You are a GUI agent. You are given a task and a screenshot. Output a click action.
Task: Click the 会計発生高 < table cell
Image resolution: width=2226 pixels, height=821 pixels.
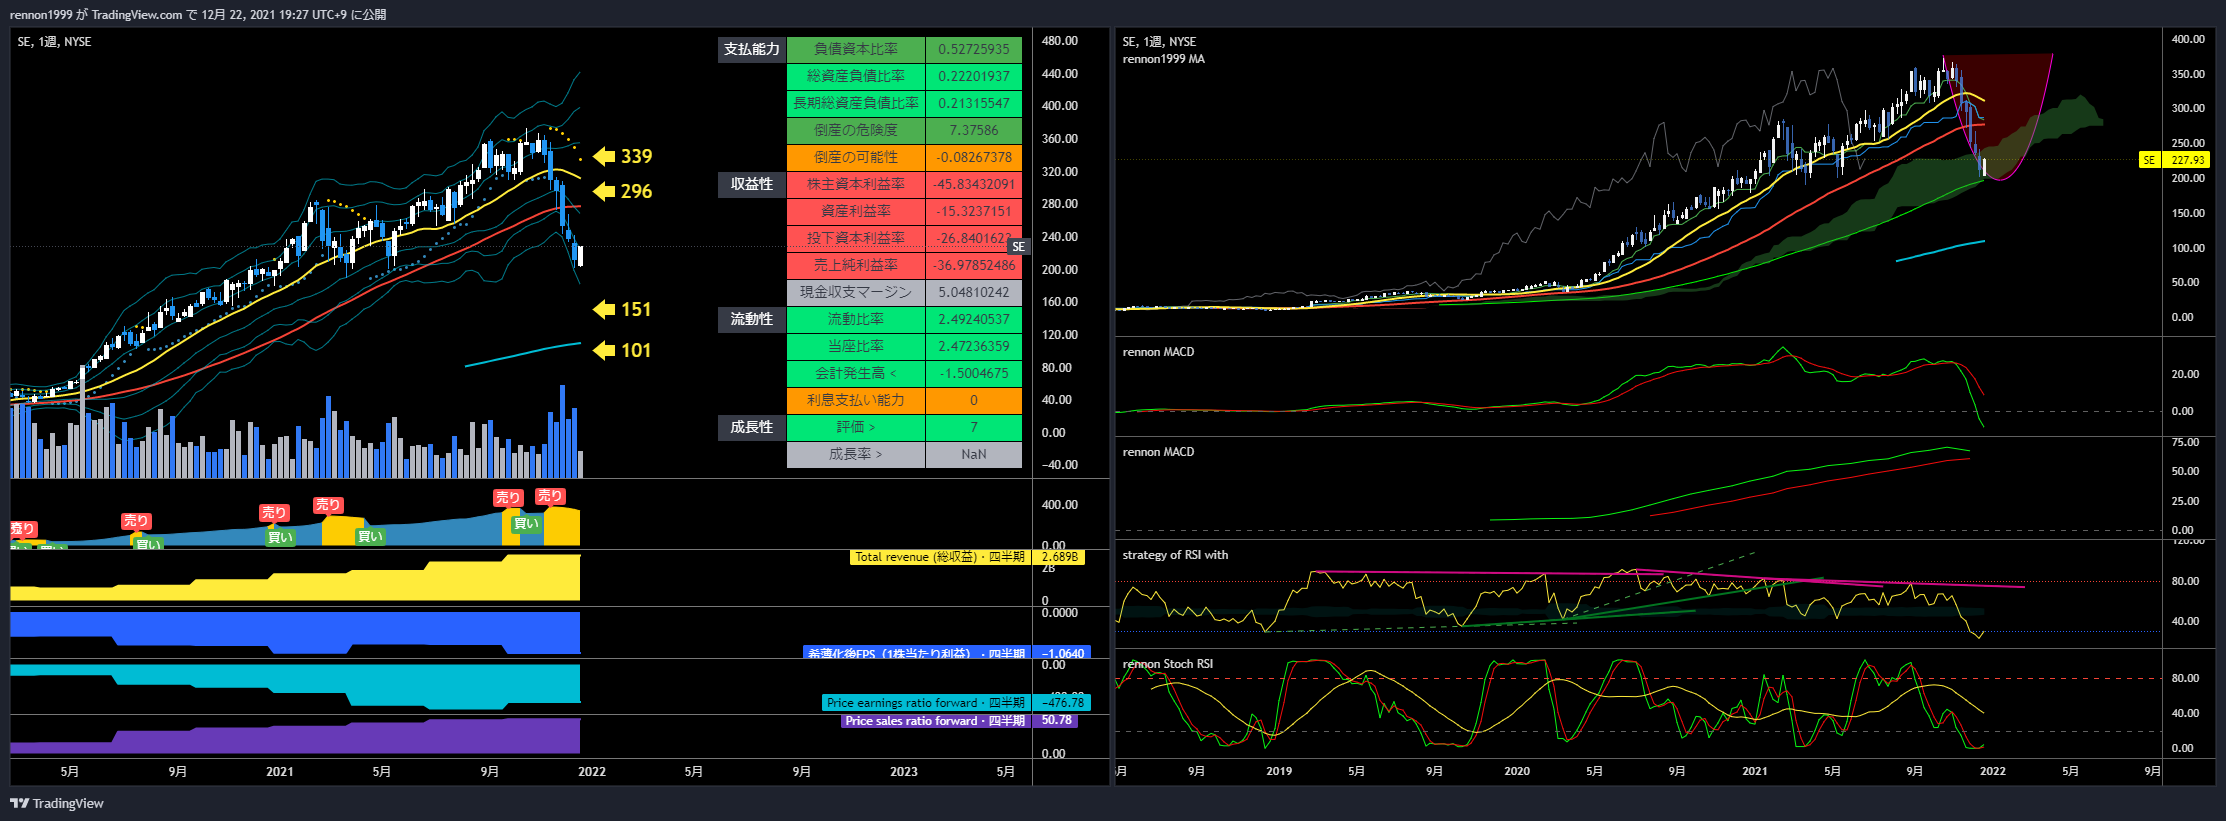click(856, 373)
